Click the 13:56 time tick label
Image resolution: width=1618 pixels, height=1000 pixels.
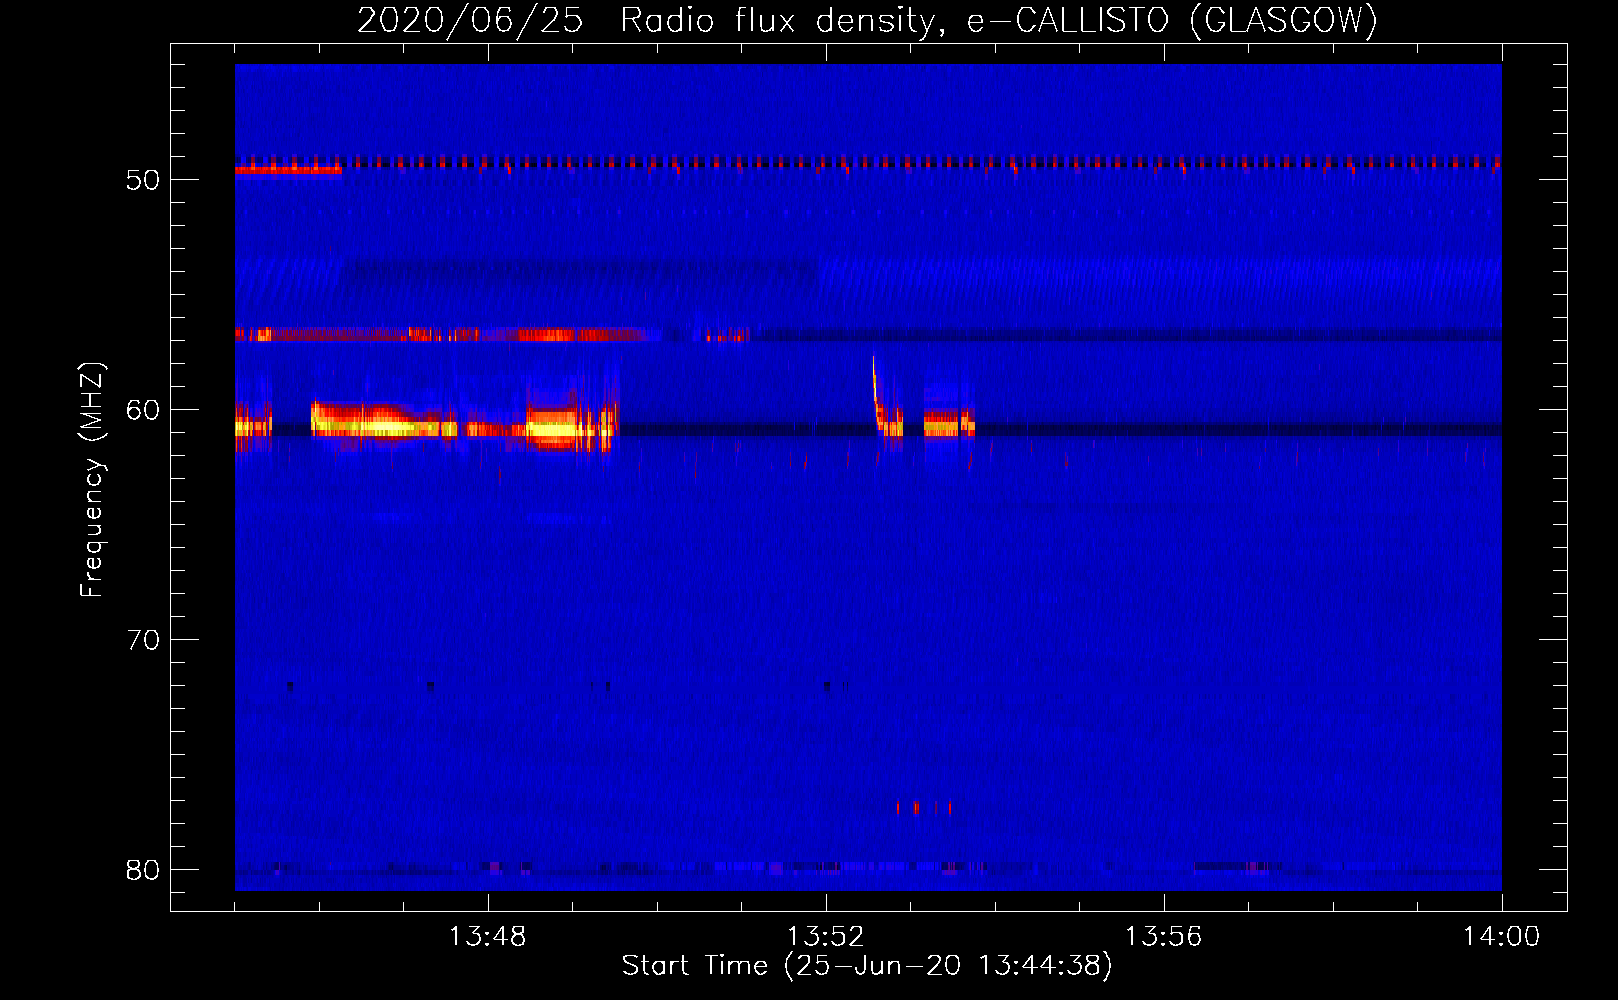(1163, 937)
